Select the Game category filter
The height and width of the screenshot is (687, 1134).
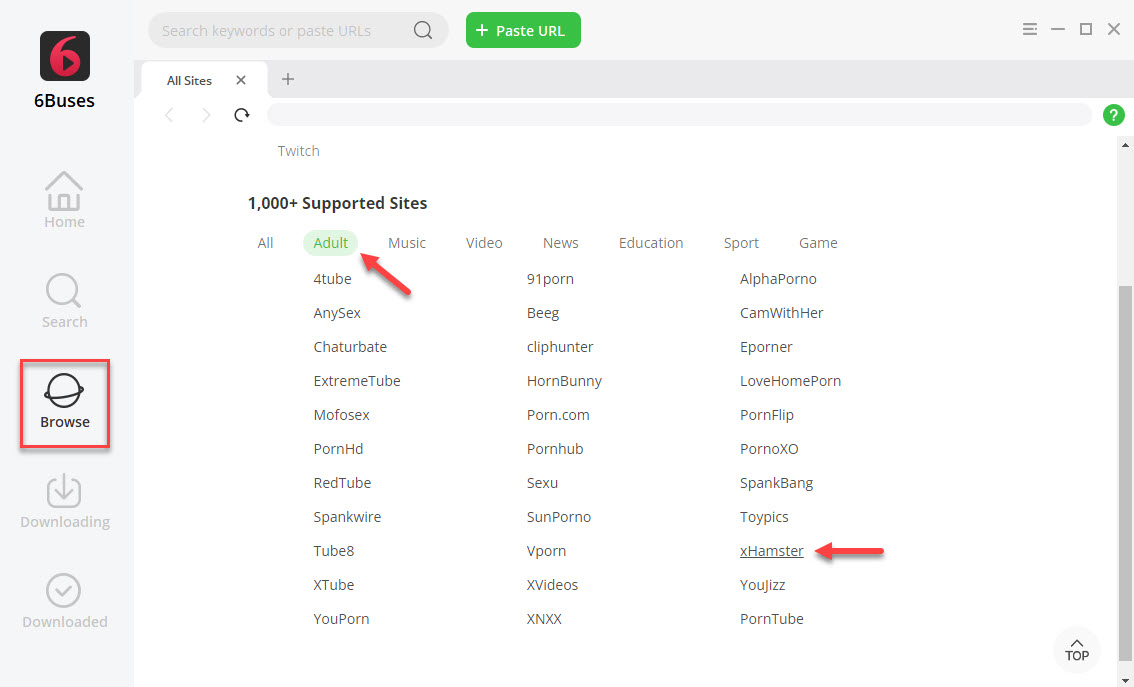point(818,243)
